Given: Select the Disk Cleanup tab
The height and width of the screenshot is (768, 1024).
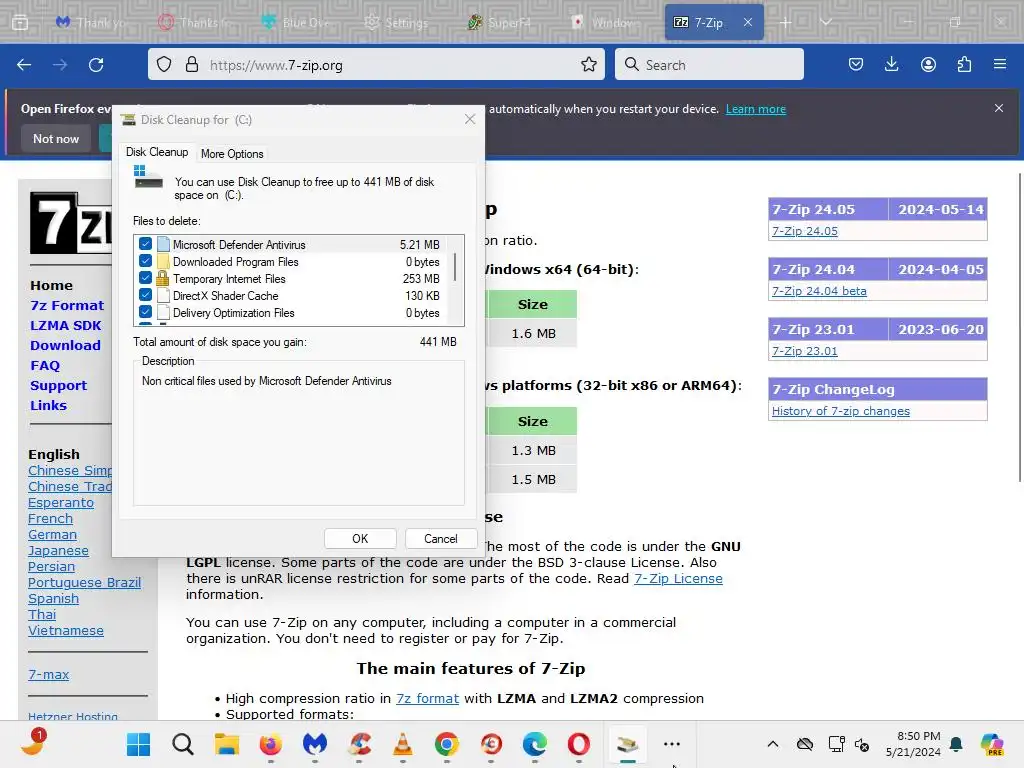Looking at the screenshot, I should point(157,152).
